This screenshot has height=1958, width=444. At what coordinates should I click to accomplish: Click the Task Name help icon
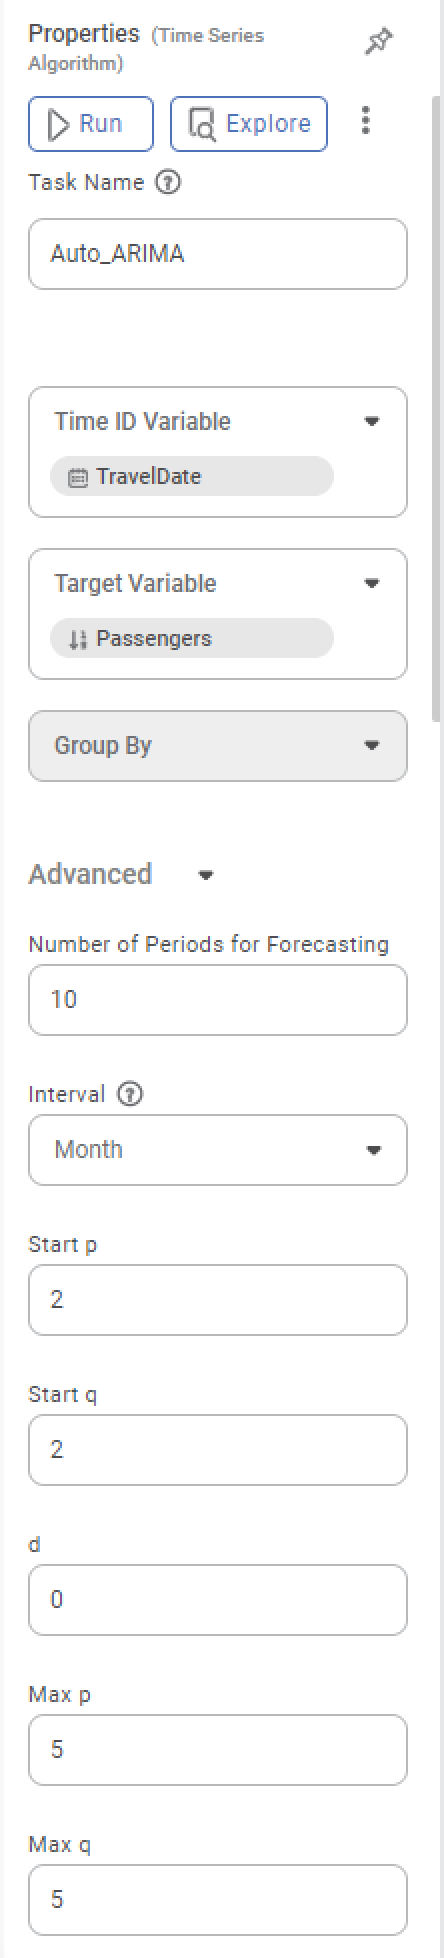(169, 183)
